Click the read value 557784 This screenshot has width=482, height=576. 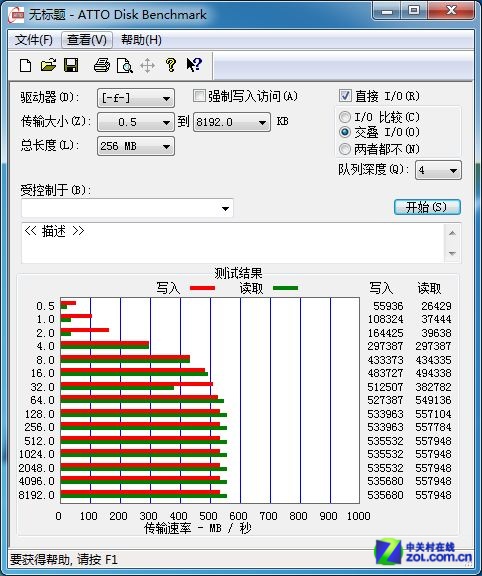(x=434, y=427)
